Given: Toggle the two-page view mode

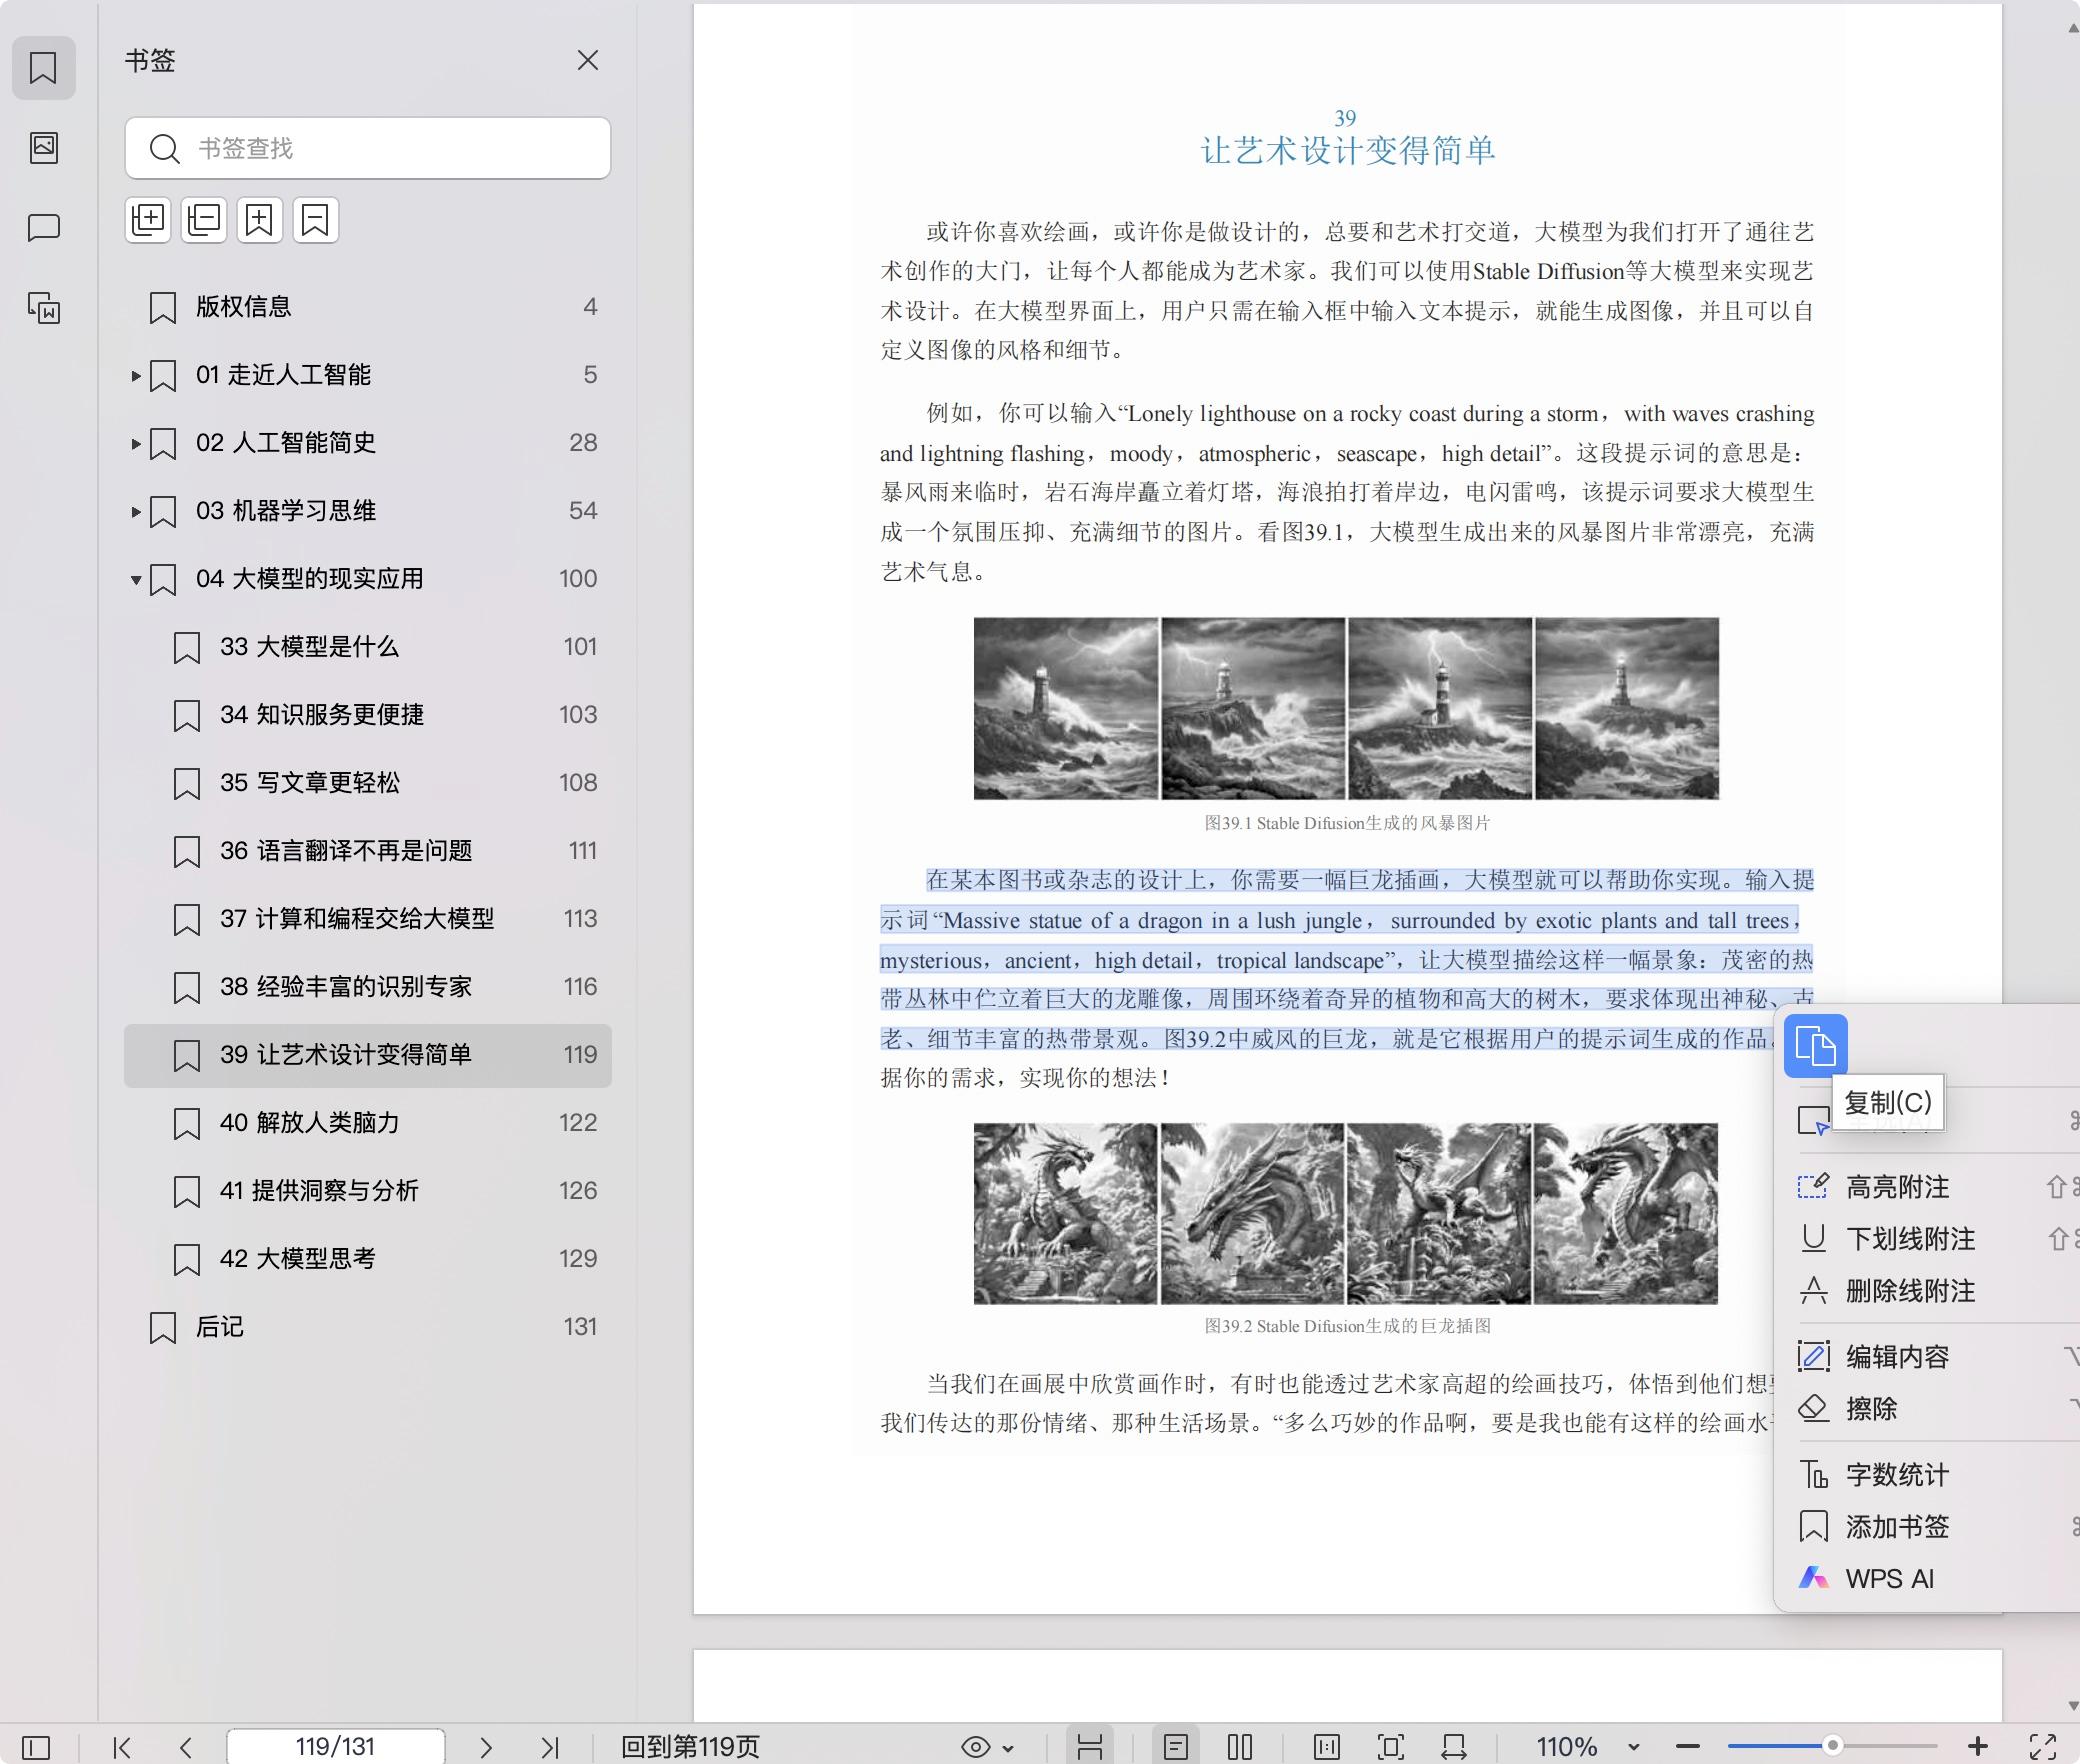Looking at the screenshot, I should (1240, 1747).
